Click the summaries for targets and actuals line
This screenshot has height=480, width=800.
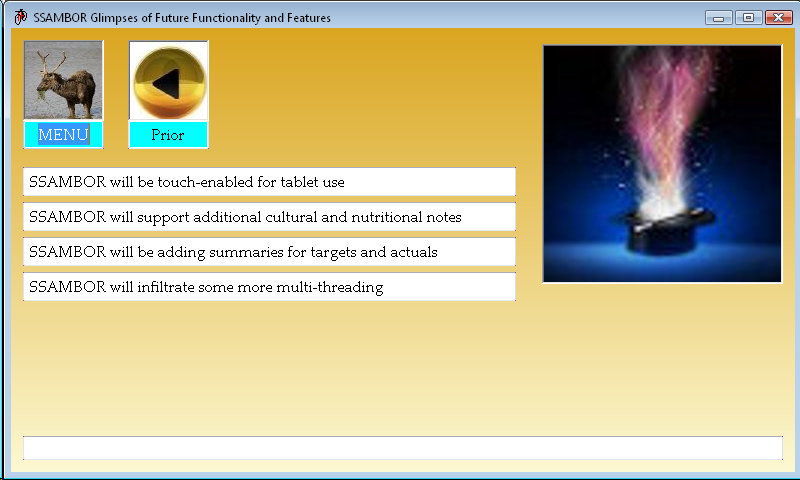coord(269,252)
